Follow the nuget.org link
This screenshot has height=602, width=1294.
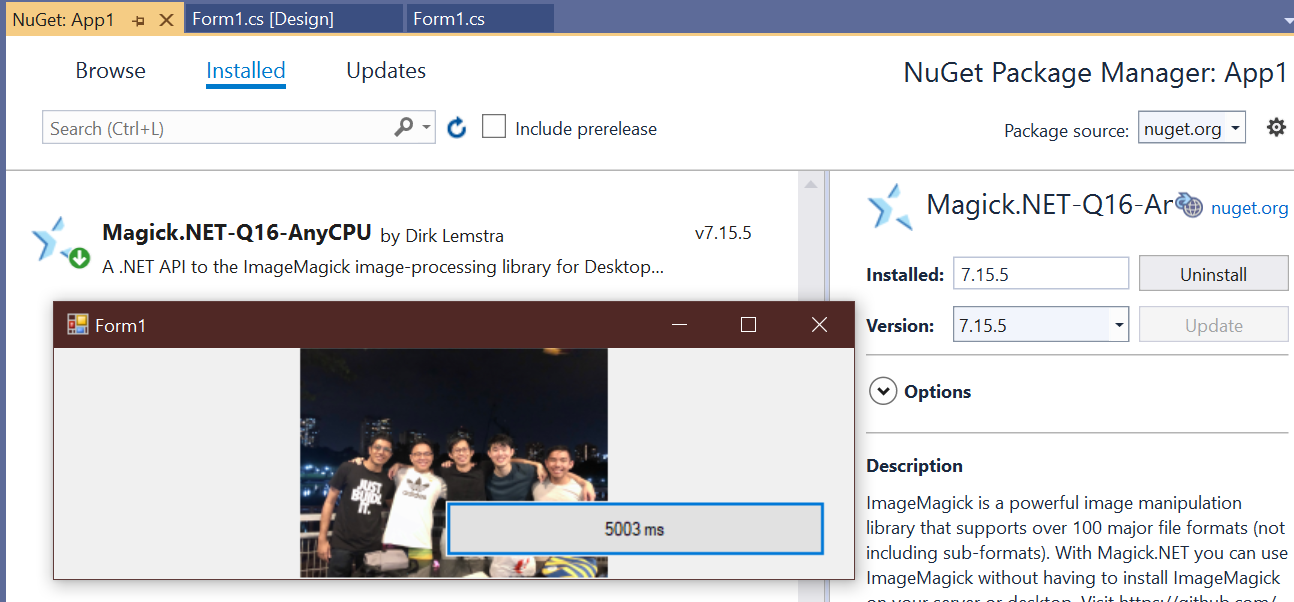pyautogui.click(x=1249, y=207)
